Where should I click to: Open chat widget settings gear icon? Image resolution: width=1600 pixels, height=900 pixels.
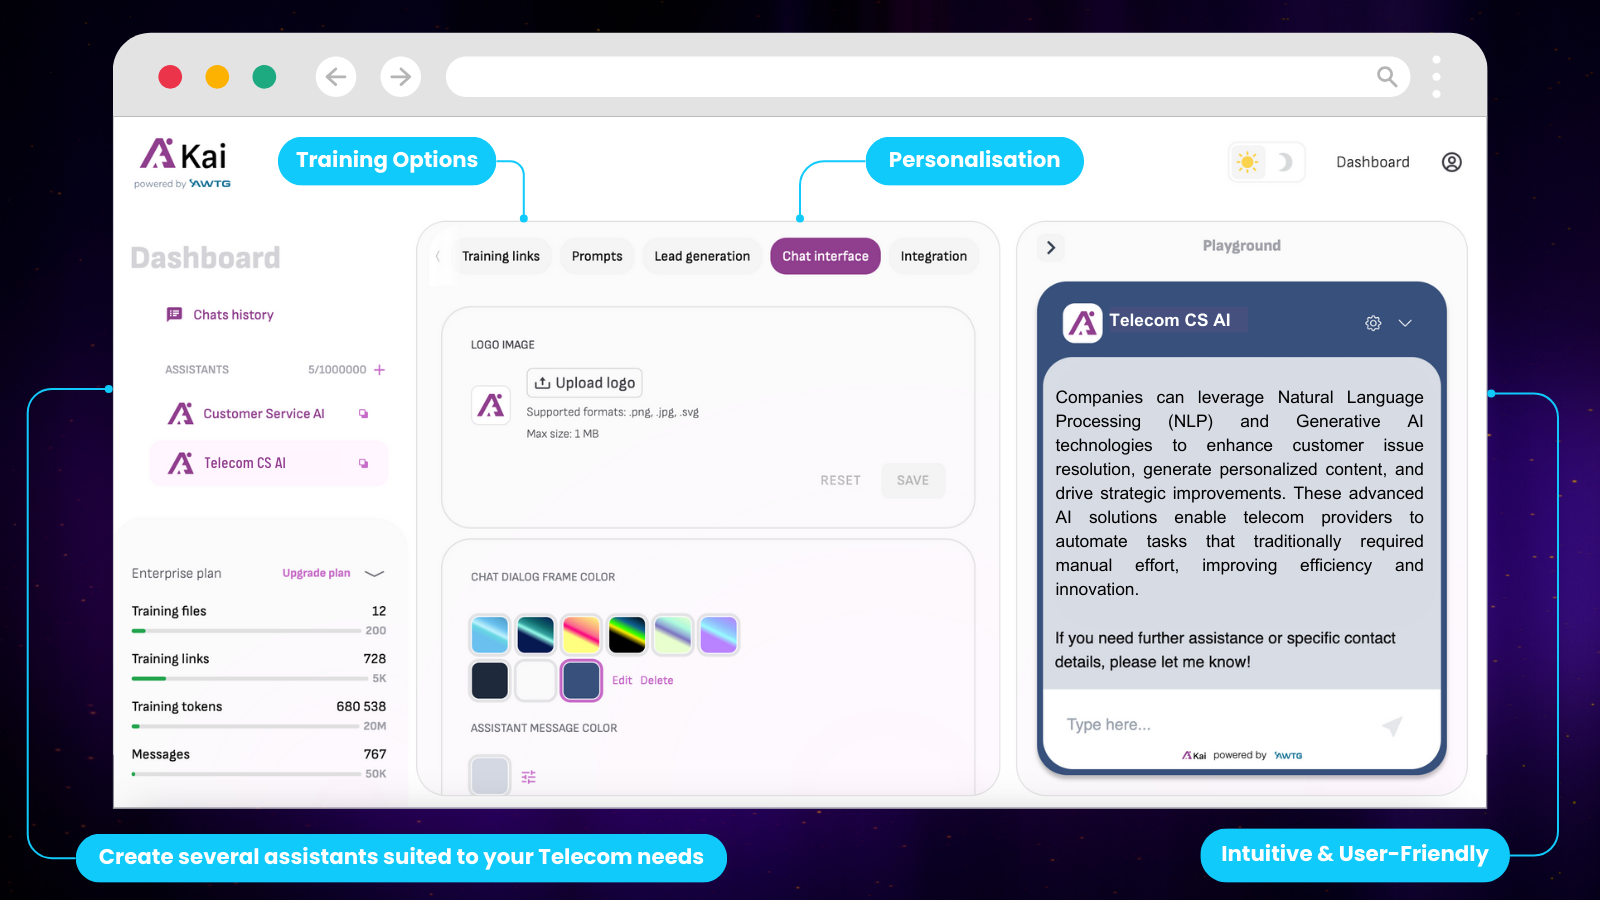1373,323
